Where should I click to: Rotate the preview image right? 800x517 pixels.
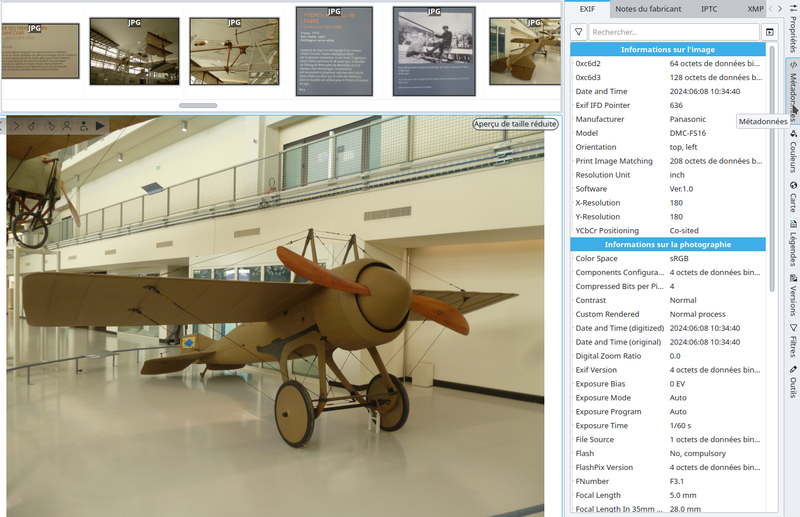(50, 125)
